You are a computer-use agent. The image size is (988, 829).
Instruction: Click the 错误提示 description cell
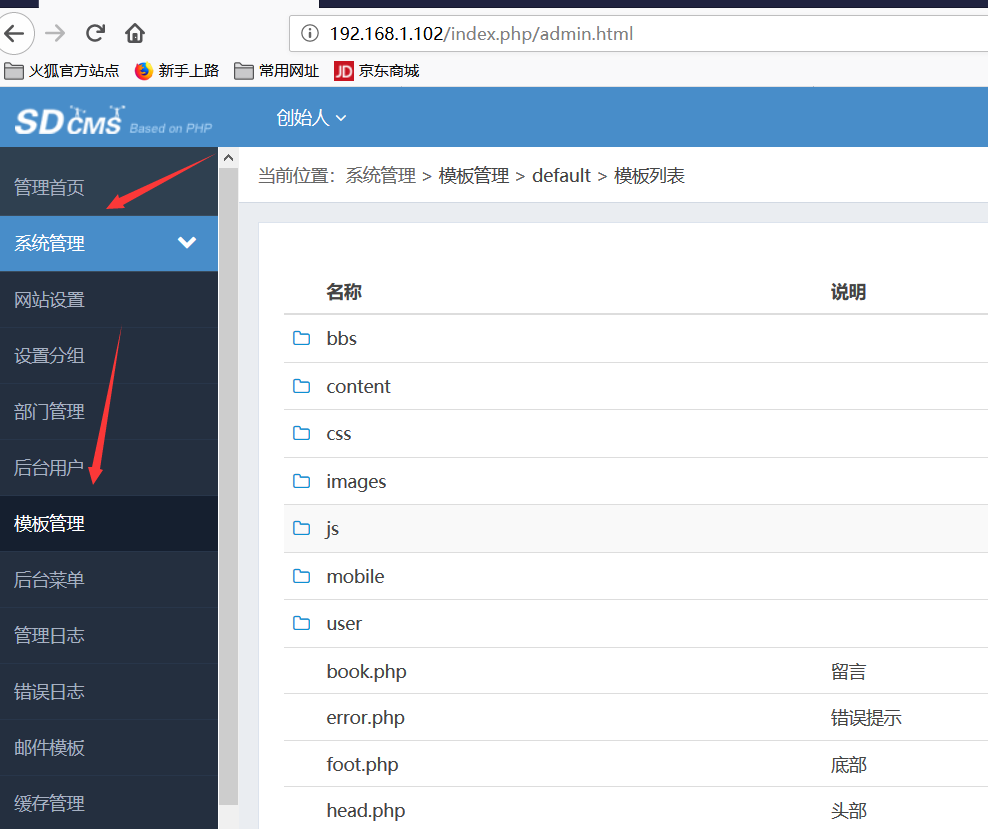[866, 718]
